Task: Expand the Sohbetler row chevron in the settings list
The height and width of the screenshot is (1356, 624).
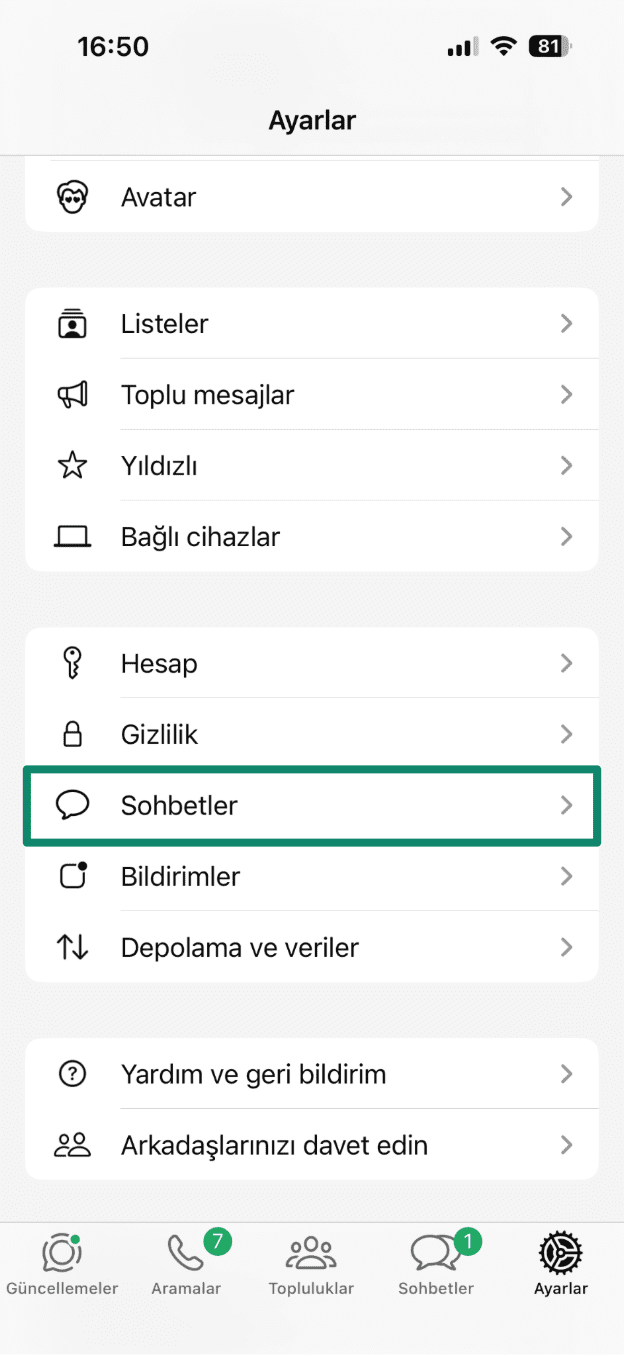Action: click(566, 805)
